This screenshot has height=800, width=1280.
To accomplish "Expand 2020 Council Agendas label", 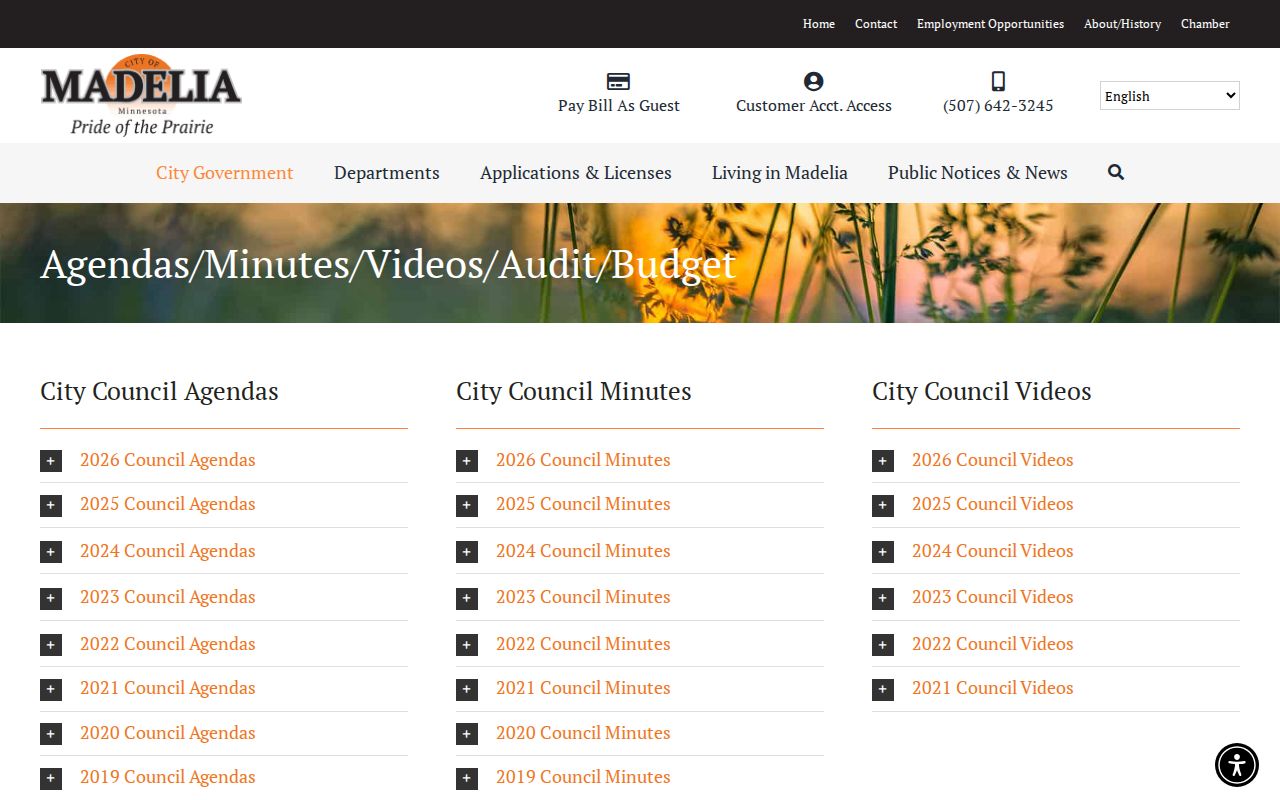I will (167, 733).
